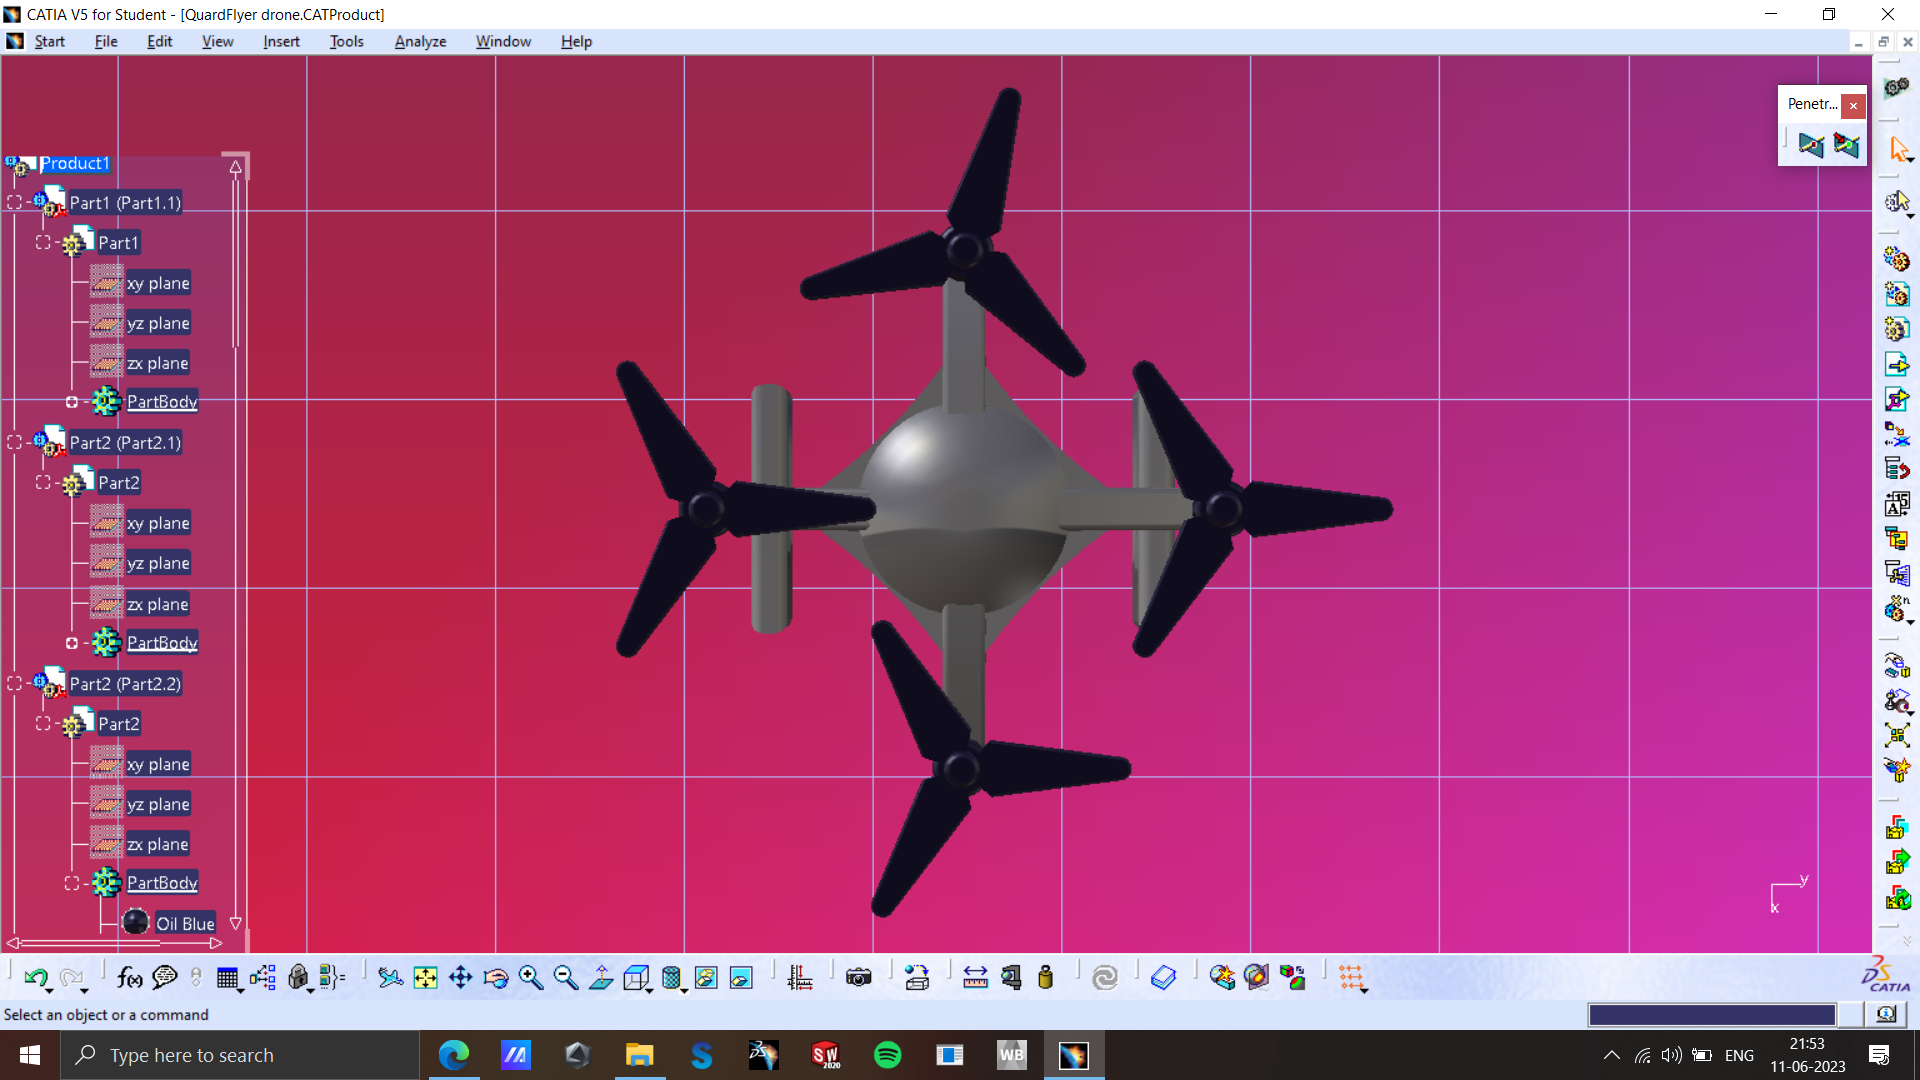Screen dimensions: 1920x1080
Task: Click the Knowledge Inspector tree icon
Action: [263, 977]
